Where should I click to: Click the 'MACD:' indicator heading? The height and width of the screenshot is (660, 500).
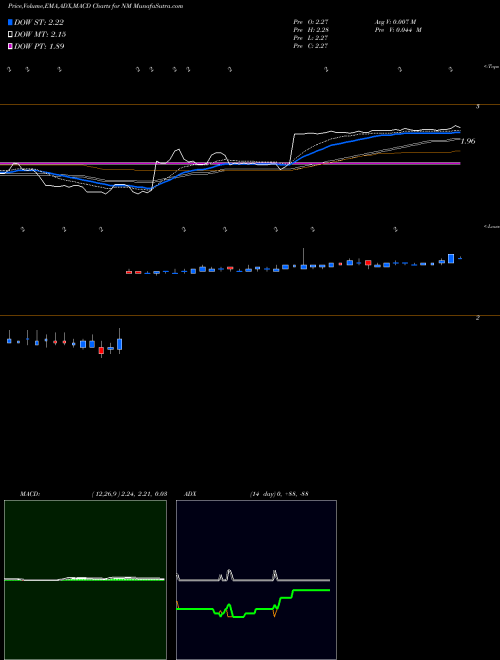pos(30,494)
